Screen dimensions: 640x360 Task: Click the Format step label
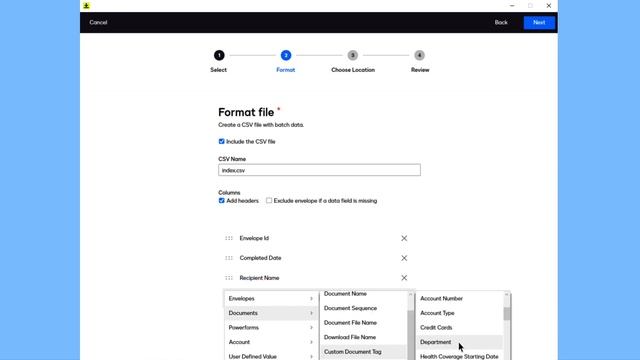(286, 70)
